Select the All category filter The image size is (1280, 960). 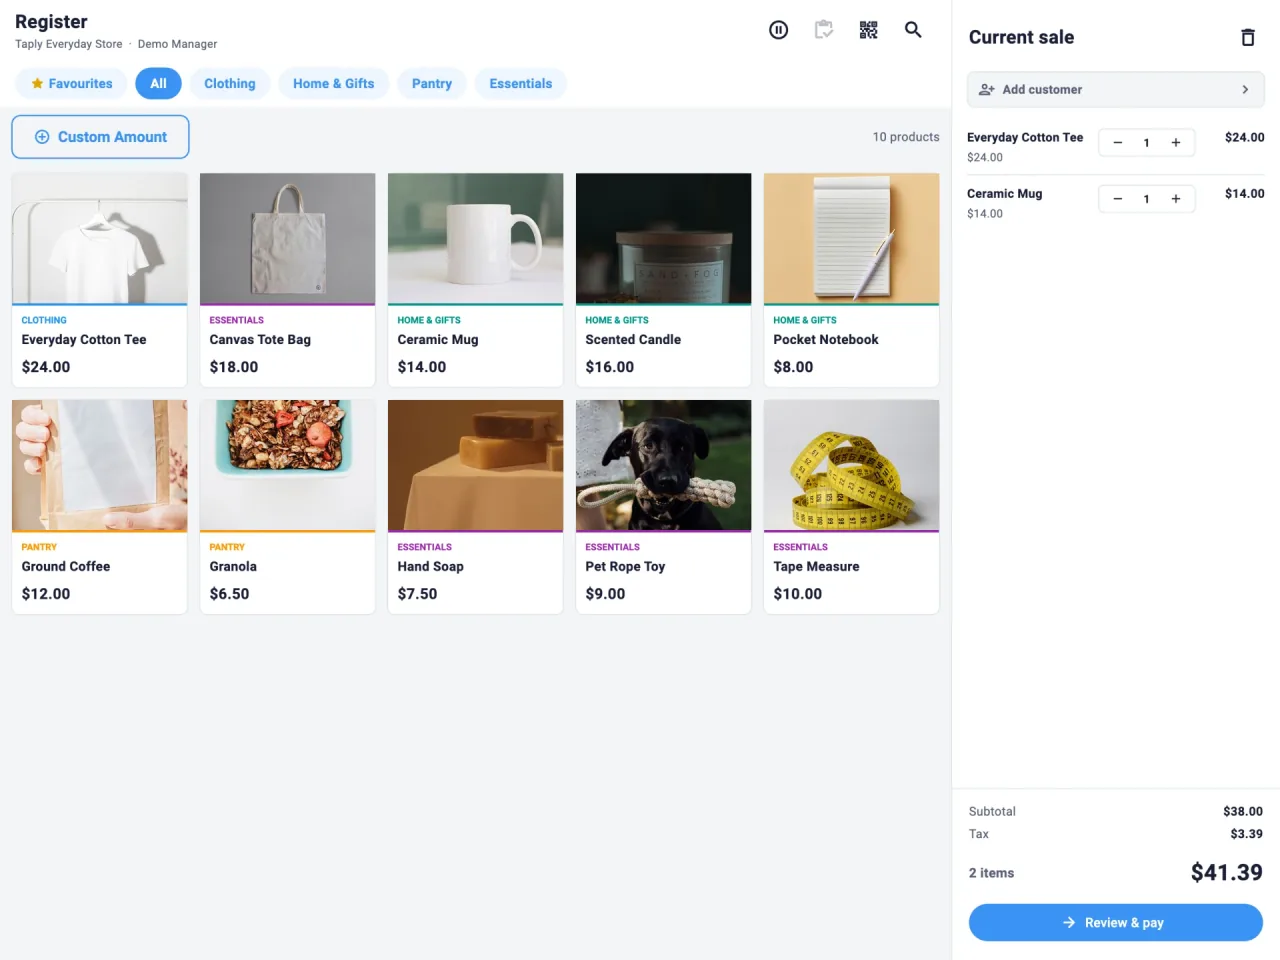[158, 84]
